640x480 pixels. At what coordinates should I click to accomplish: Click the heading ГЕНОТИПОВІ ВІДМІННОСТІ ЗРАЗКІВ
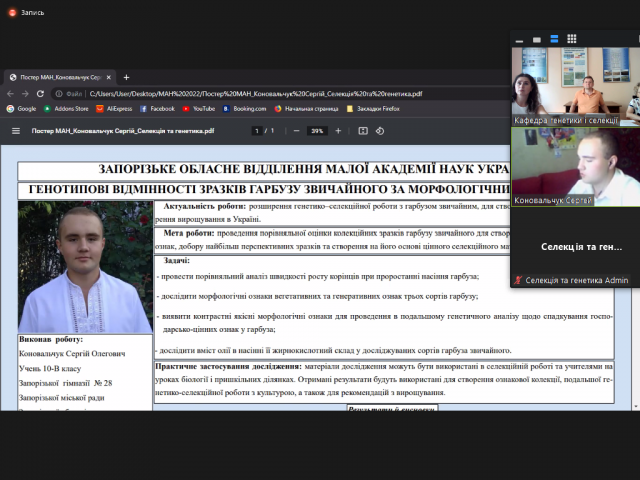pos(269,189)
